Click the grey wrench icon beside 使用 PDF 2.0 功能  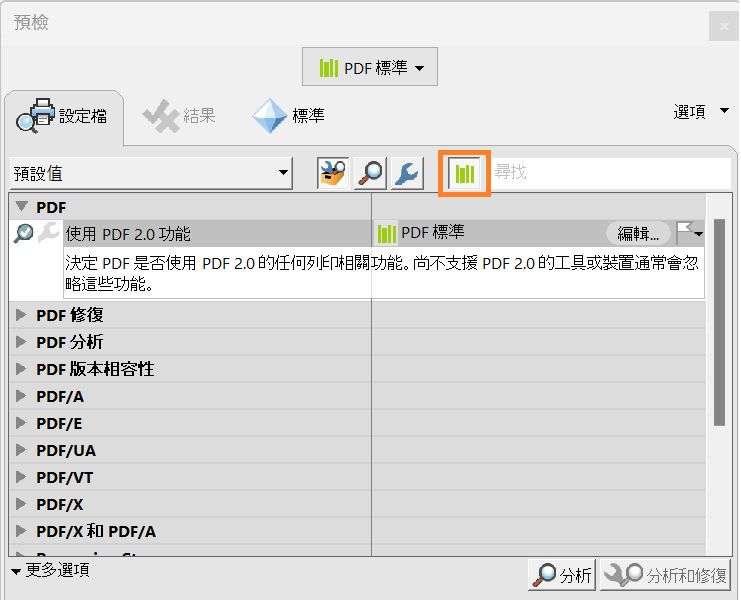click(x=49, y=232)
